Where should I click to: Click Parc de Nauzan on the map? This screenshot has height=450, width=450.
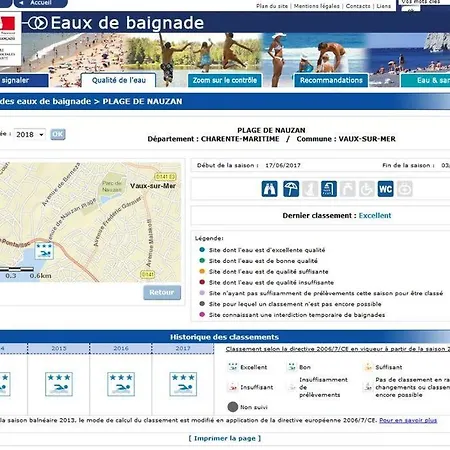click(x=112, y=186)
